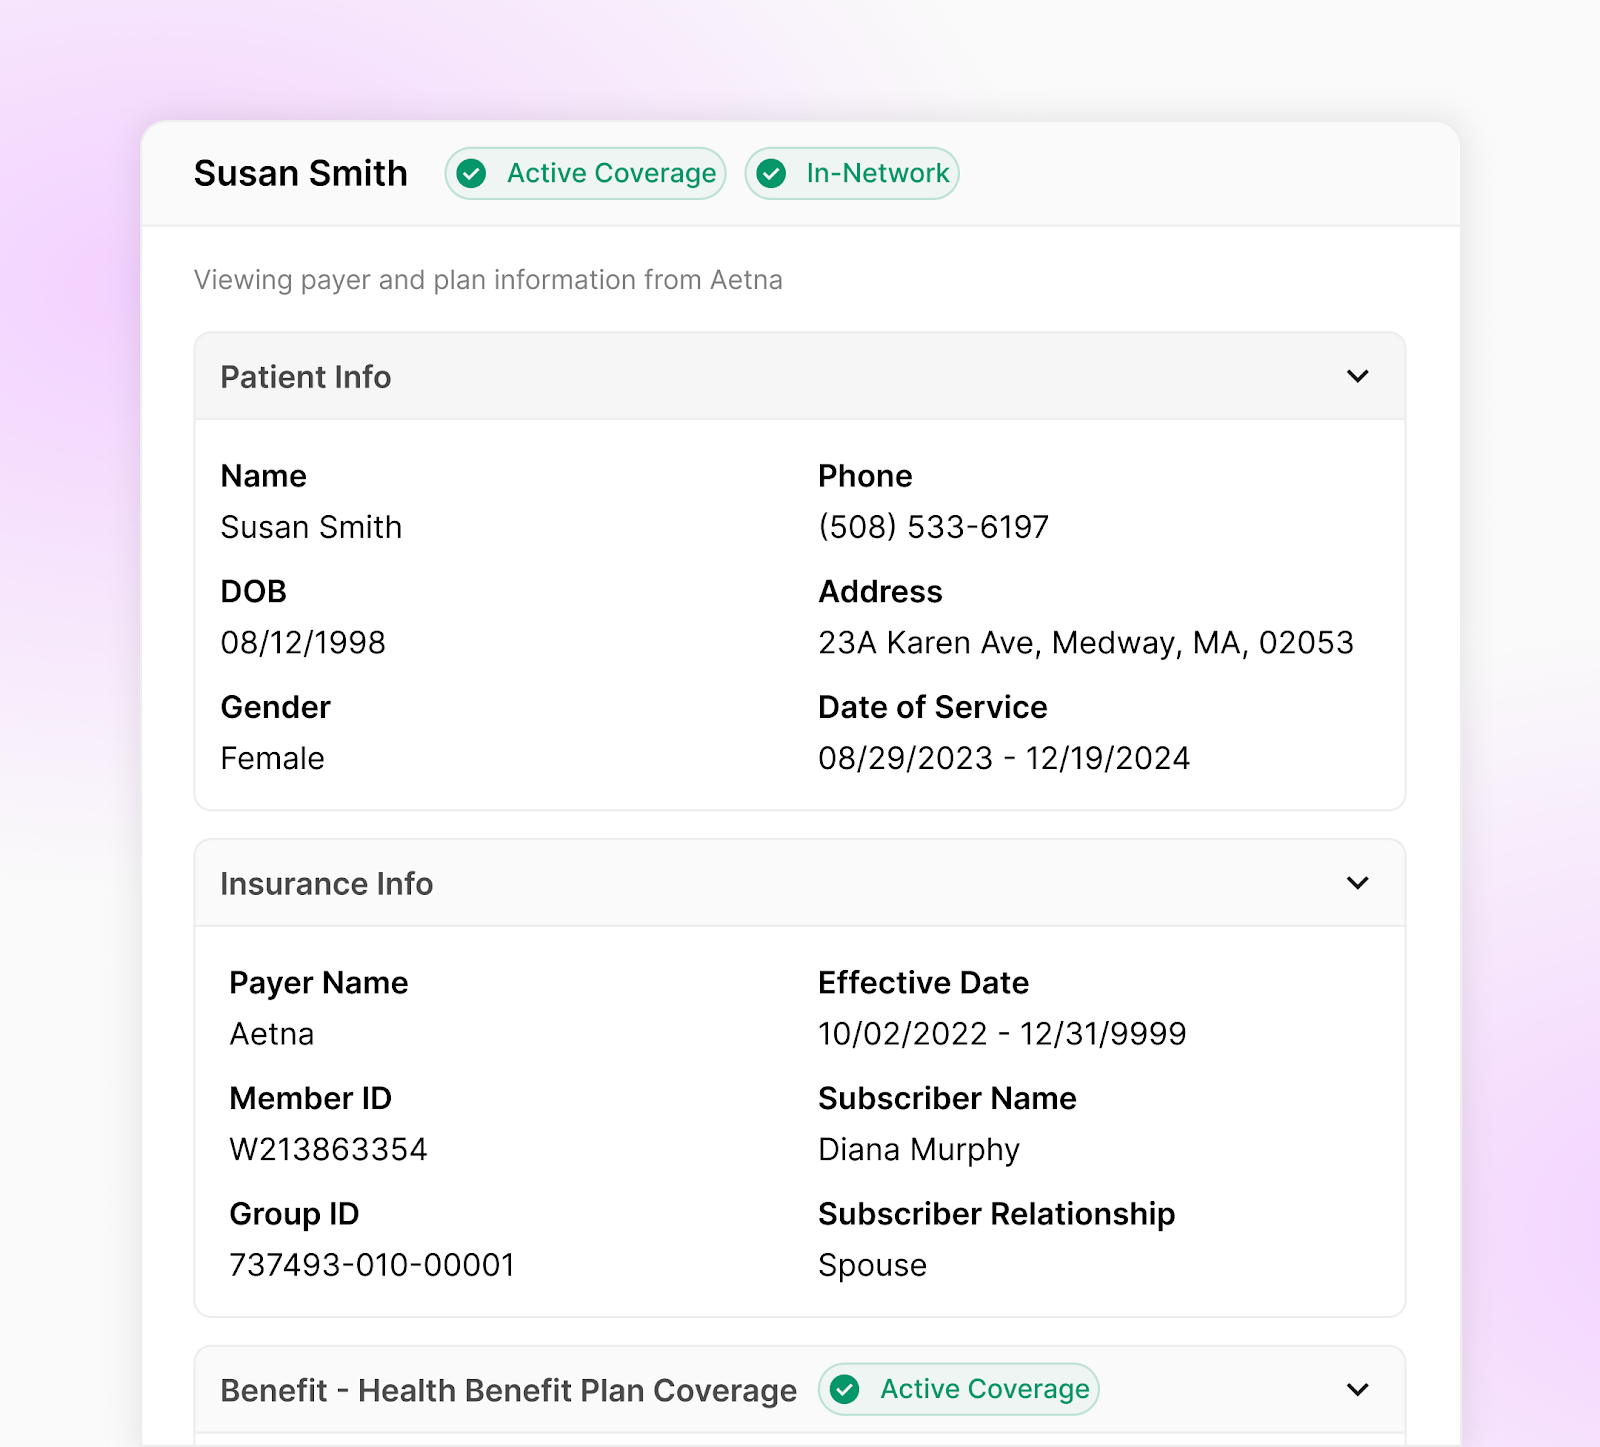
Task: Select Benefit - Health Benefit Plan Coverage title
Action: click(508, 1390)
